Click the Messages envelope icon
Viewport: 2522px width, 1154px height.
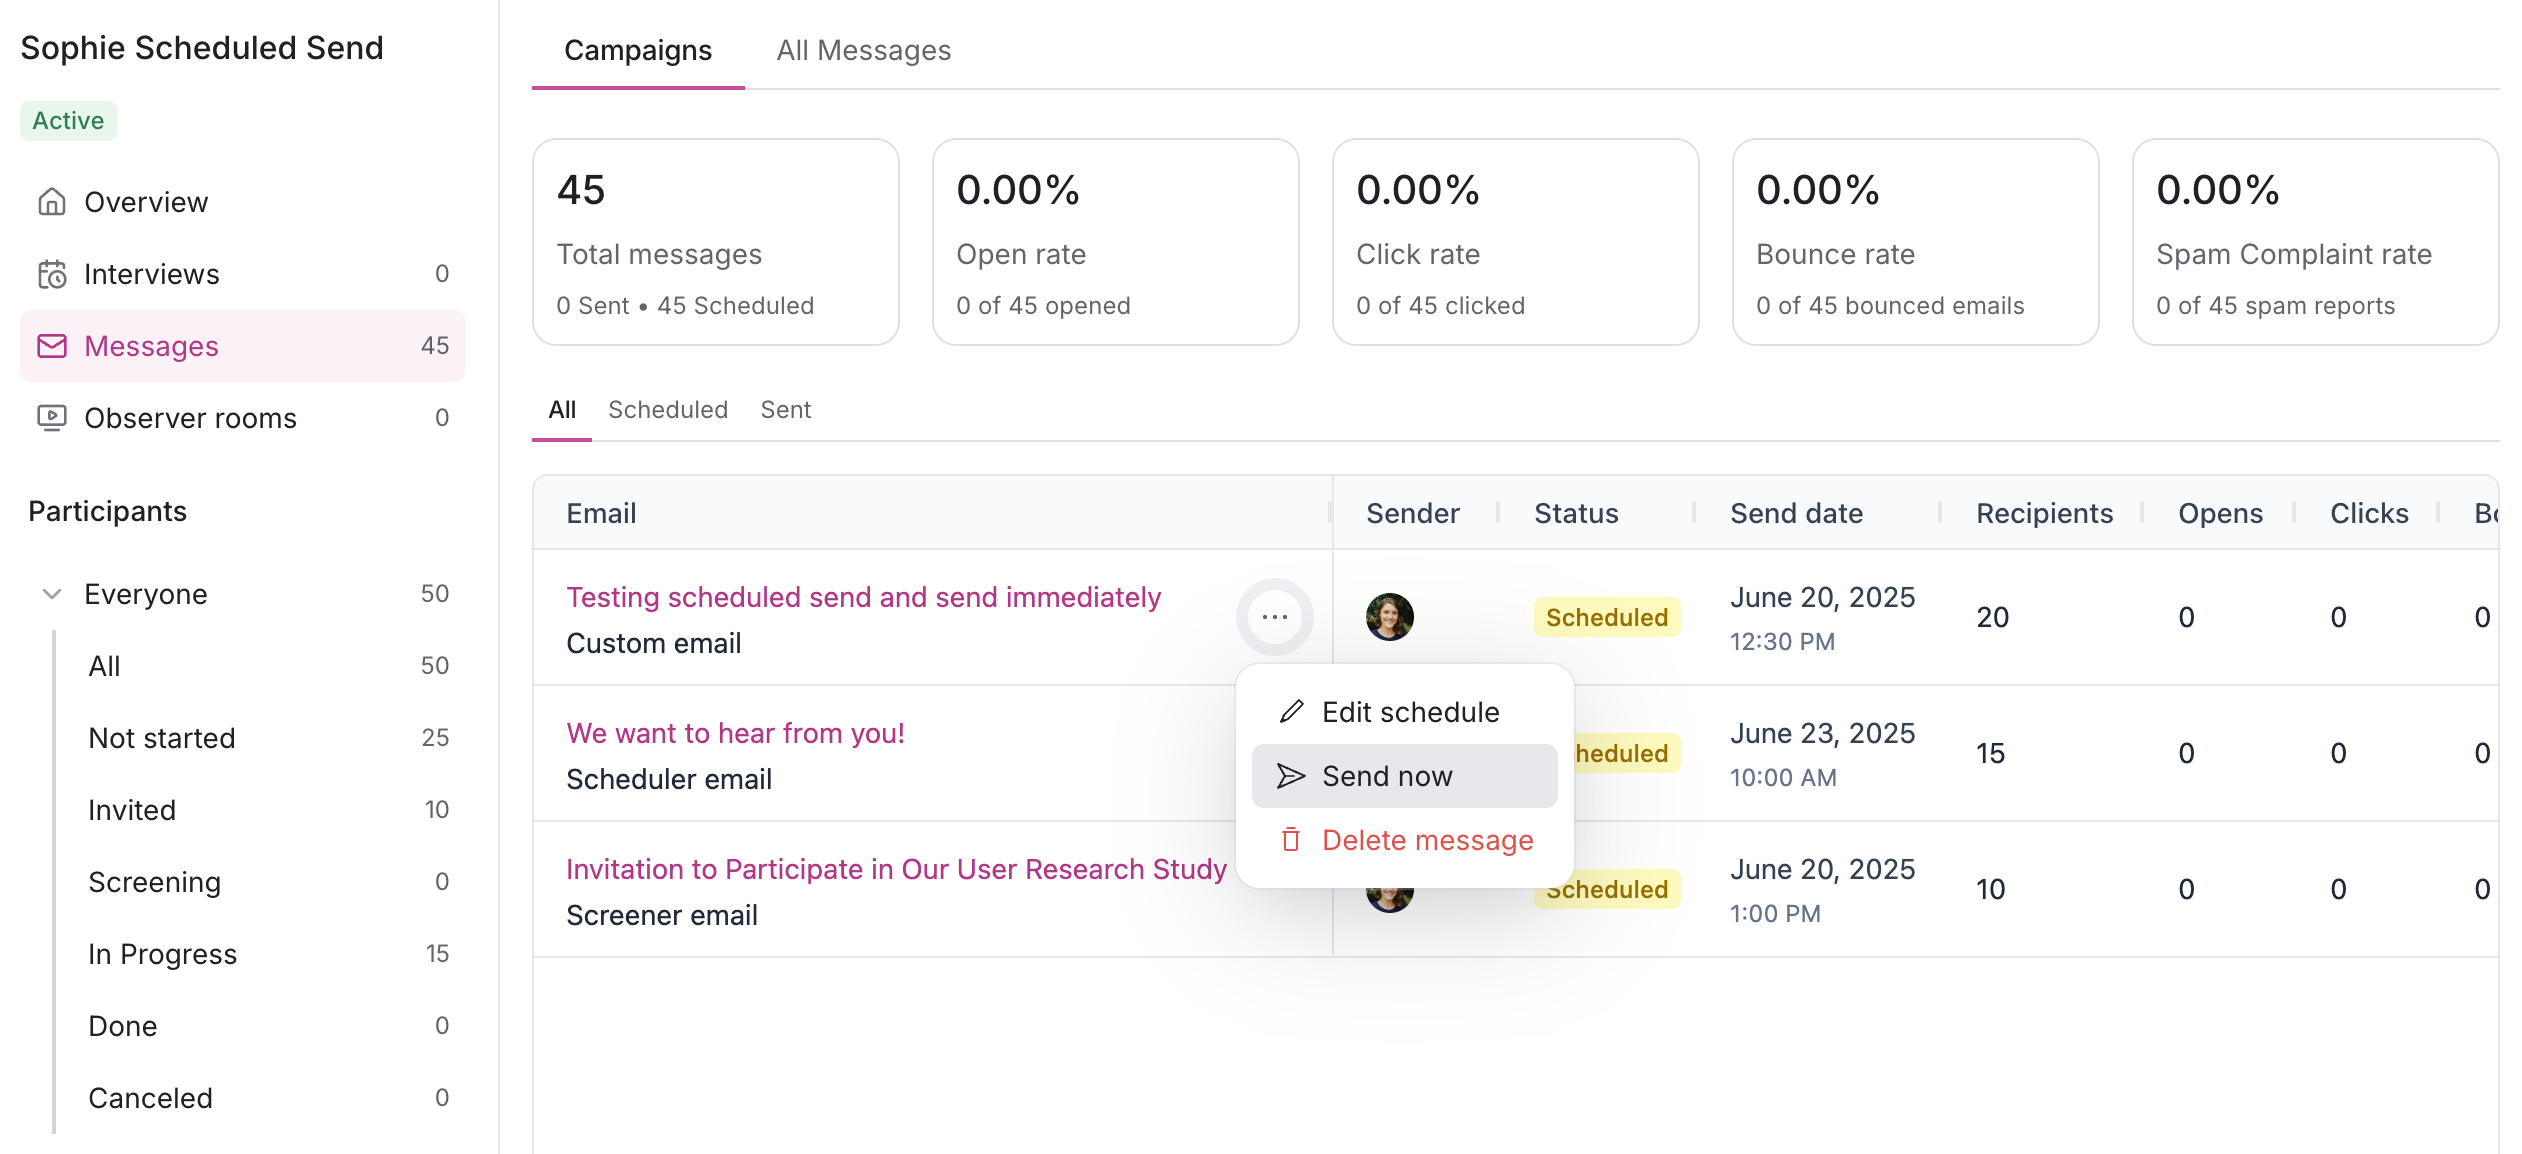click(x=52, y=346)
